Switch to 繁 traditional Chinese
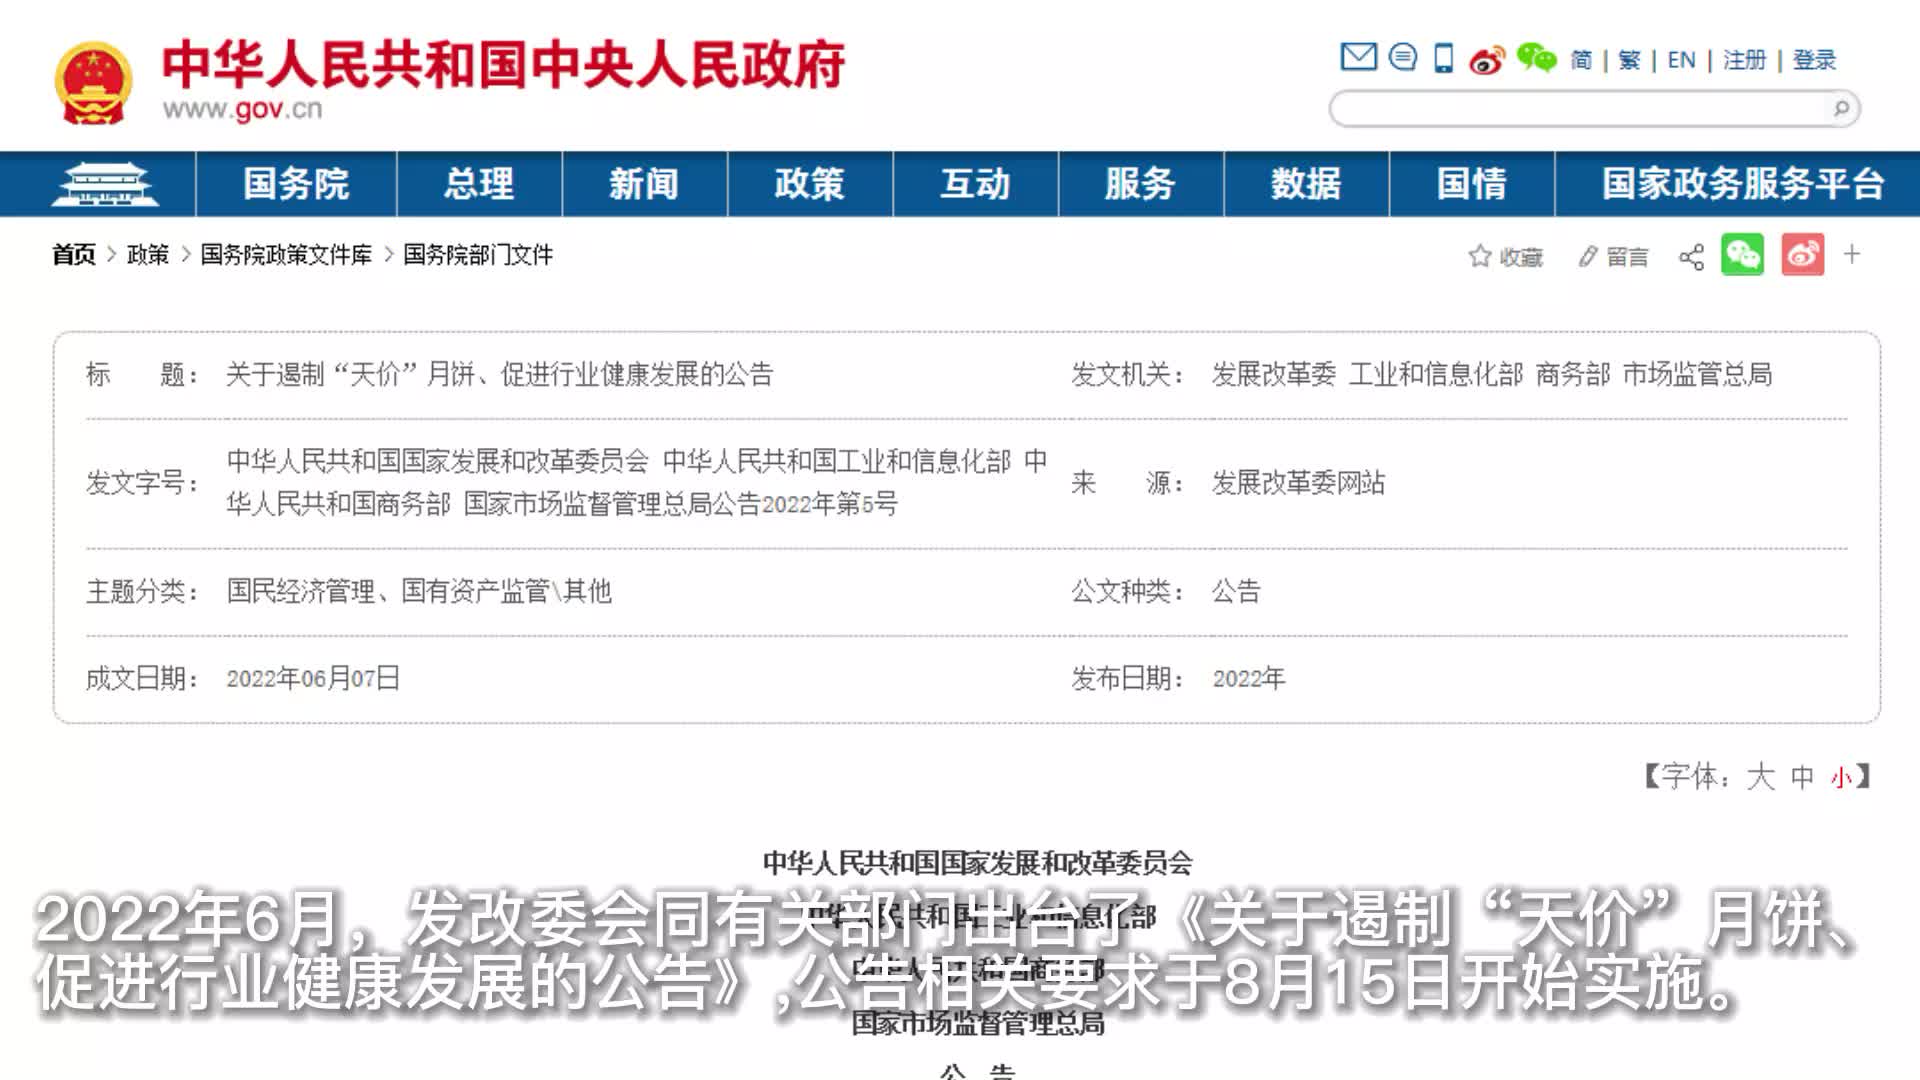Screen dimensions: 1920x1080 [x=1629, y=60]
